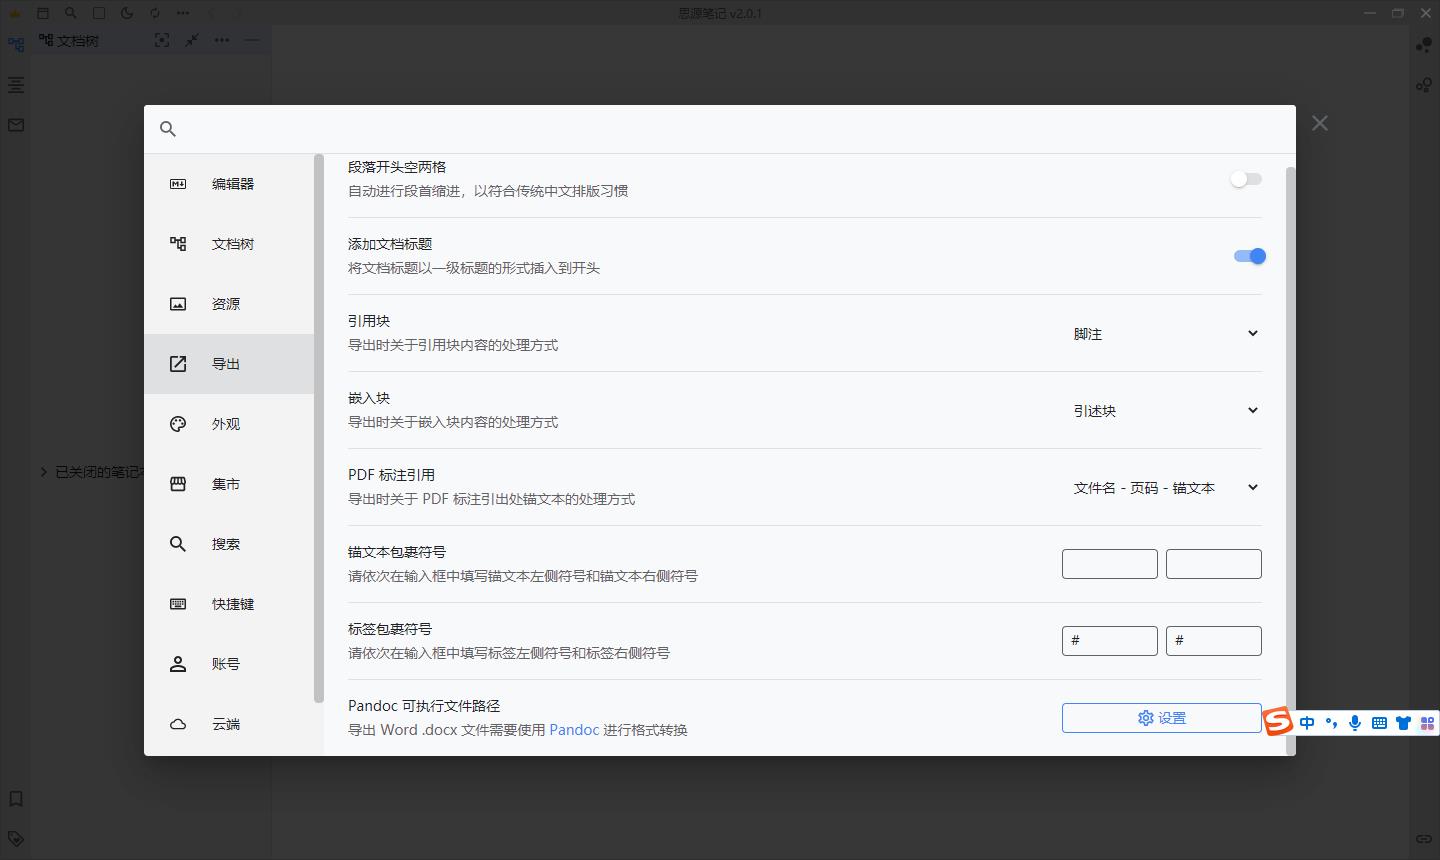The image size is (1440, 860).
Task: Click the Pandoc 设置 button
Action: click(x=1161, y=717)
